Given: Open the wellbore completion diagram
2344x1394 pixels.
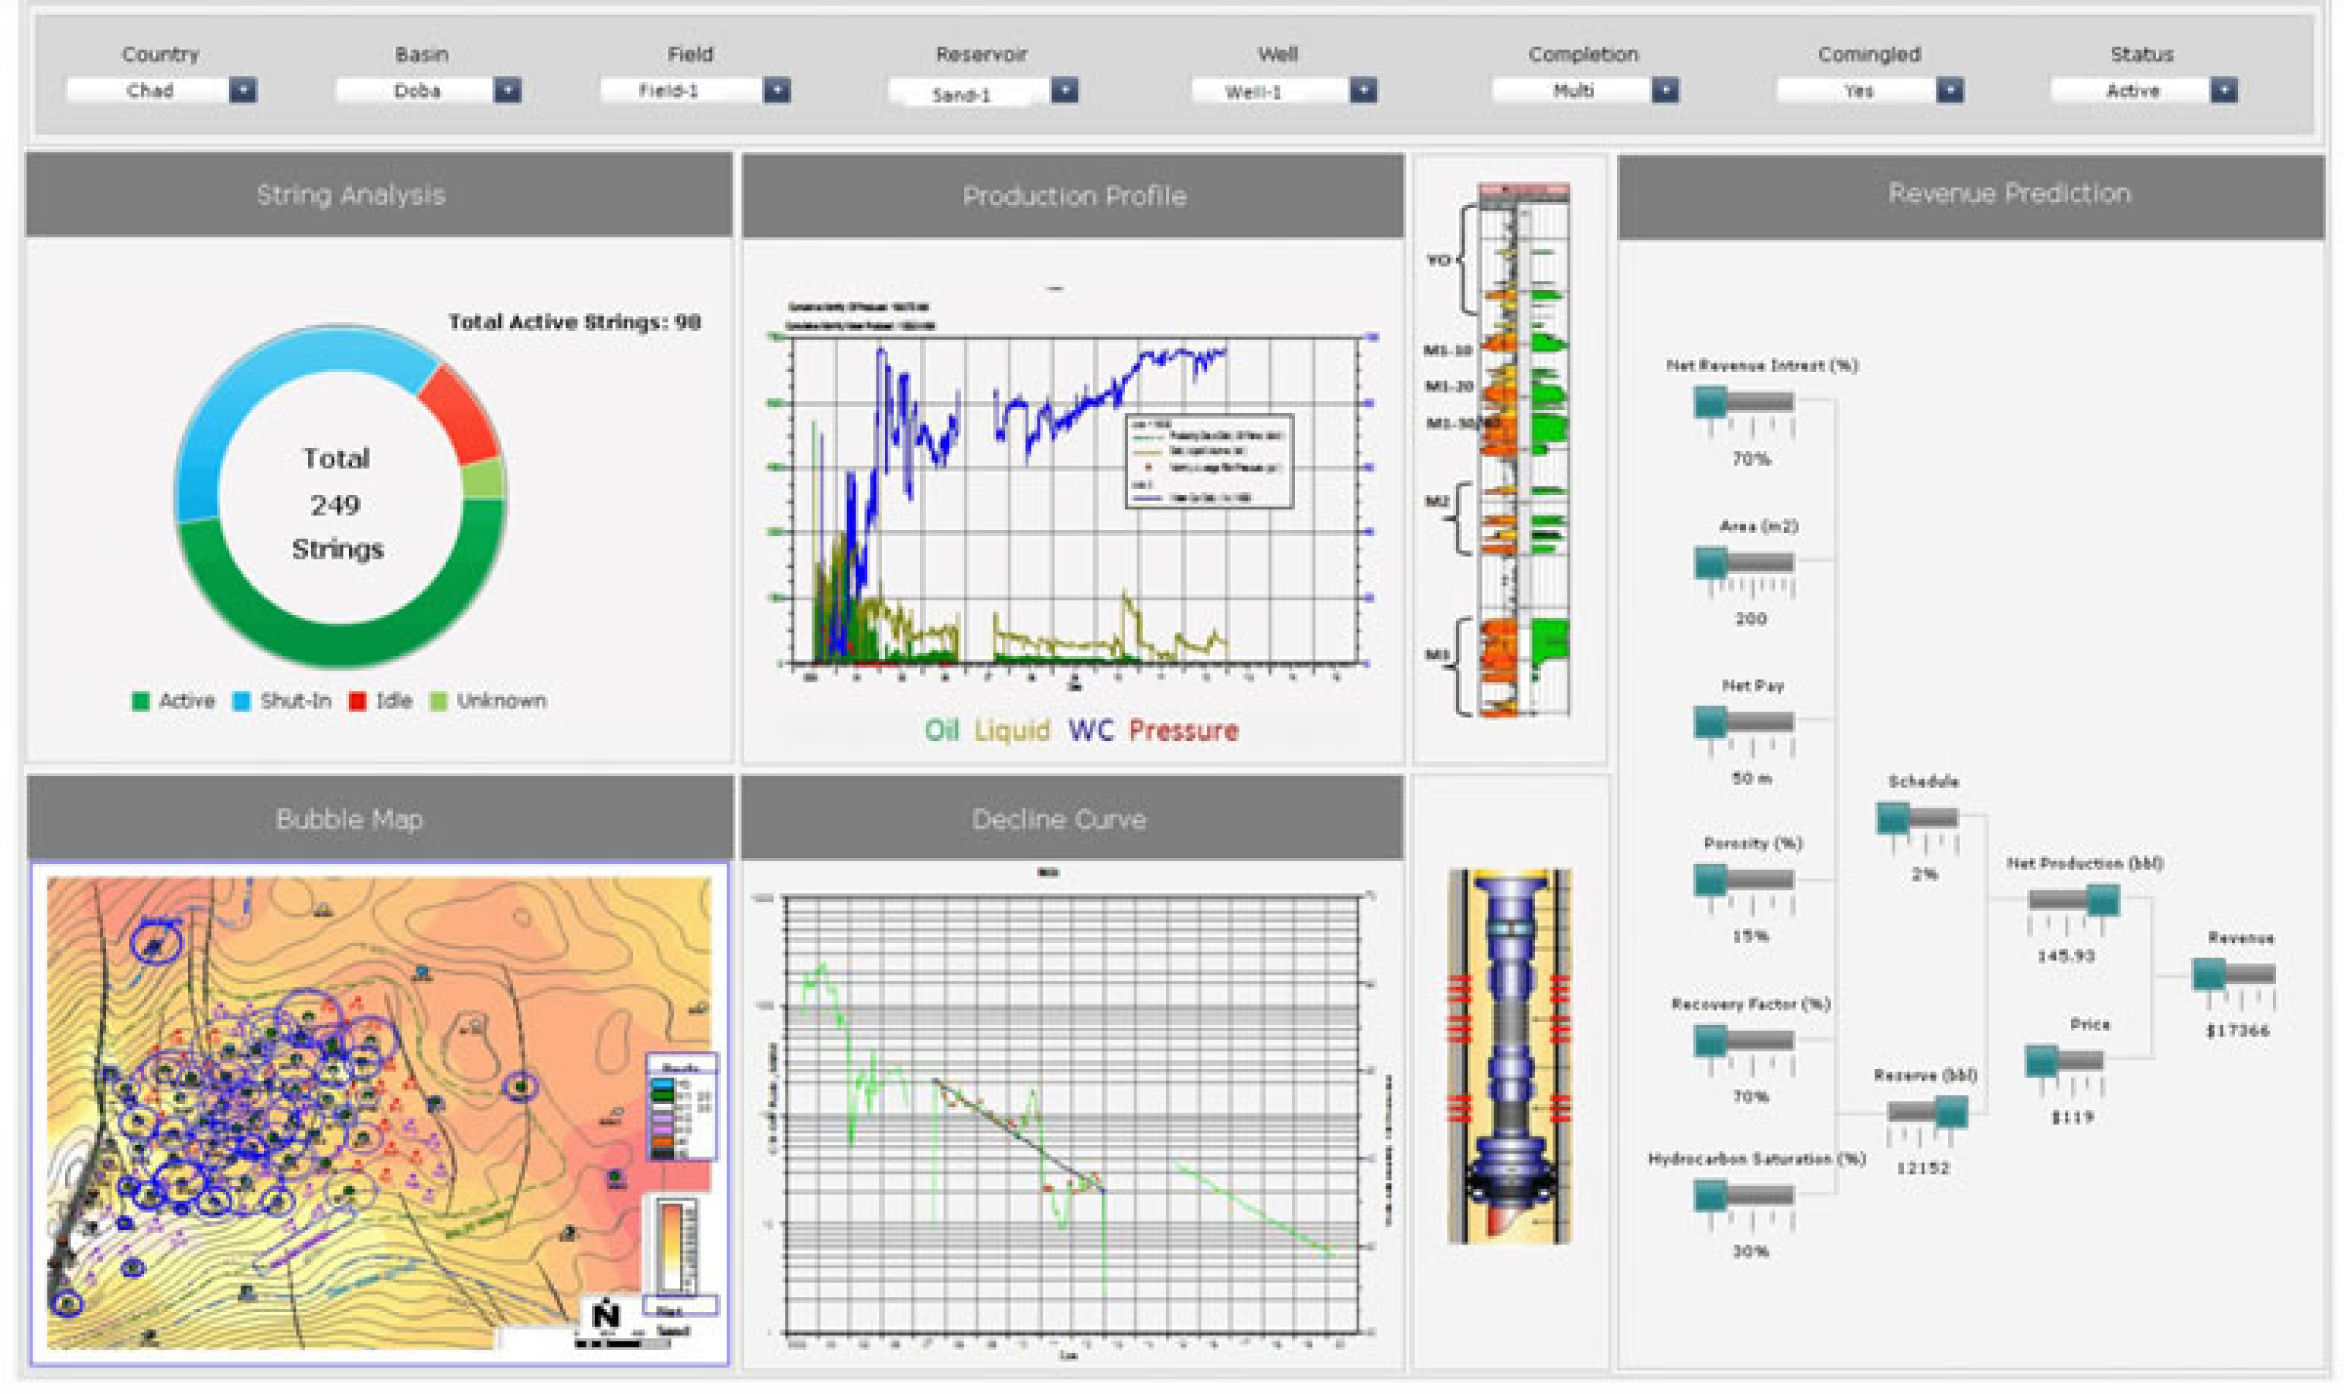Looking at the screenshot, I should pyautogui.click(x=1509, y=1055).
